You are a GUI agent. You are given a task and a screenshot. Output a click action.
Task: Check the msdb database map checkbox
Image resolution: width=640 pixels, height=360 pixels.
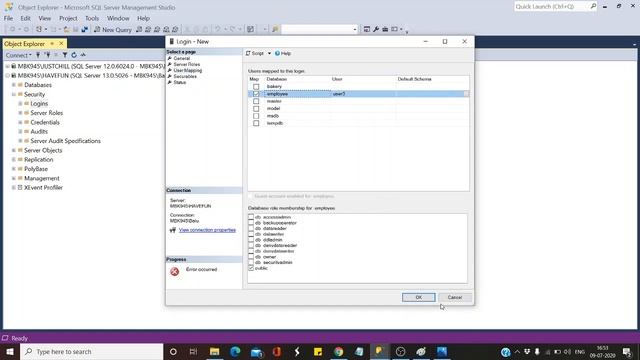(256, 116)
